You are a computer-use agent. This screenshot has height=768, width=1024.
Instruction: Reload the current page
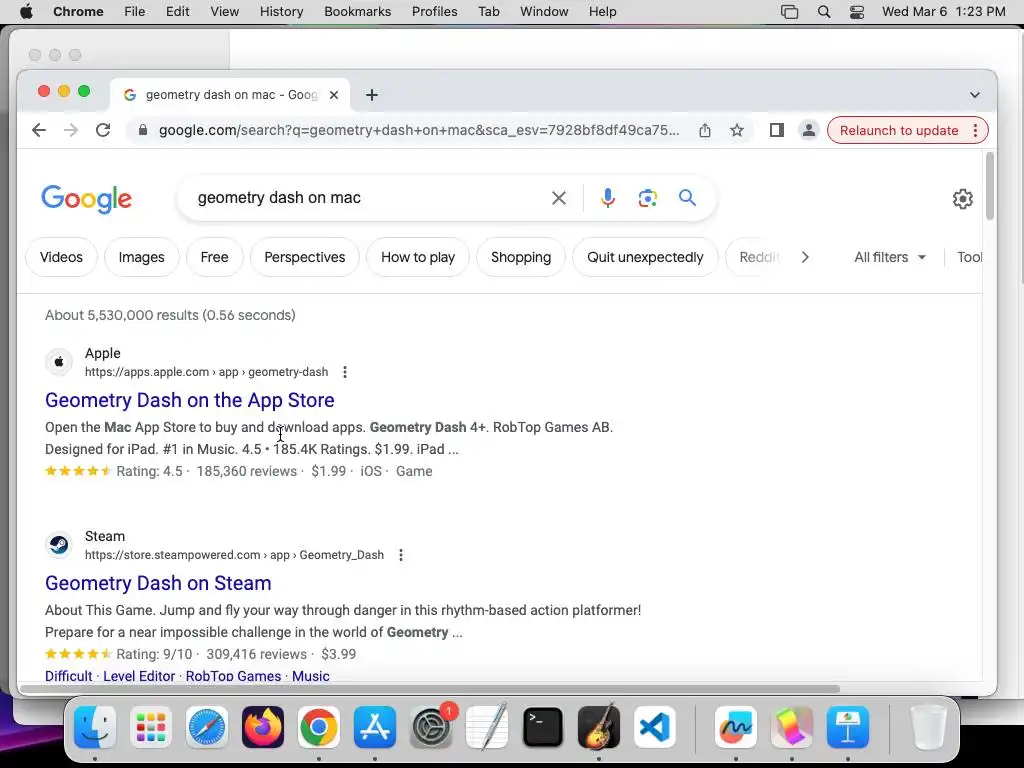tap(103, 130)
